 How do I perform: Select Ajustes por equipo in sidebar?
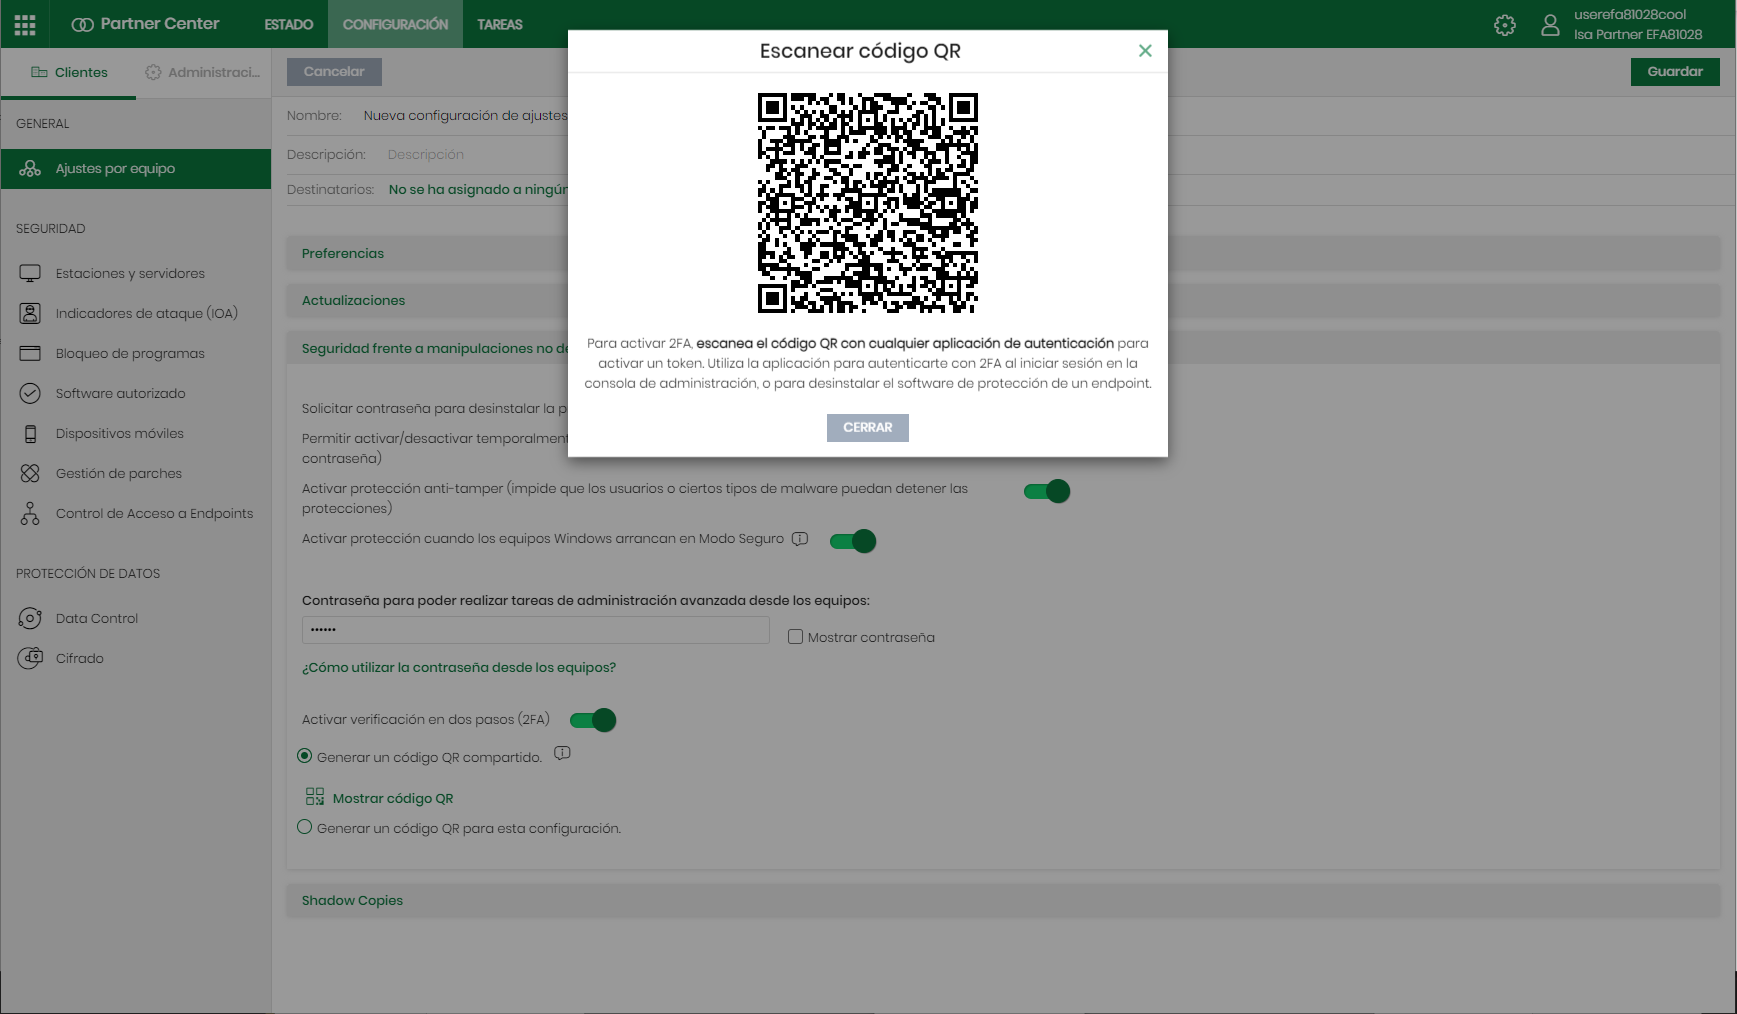click(136, 169)
